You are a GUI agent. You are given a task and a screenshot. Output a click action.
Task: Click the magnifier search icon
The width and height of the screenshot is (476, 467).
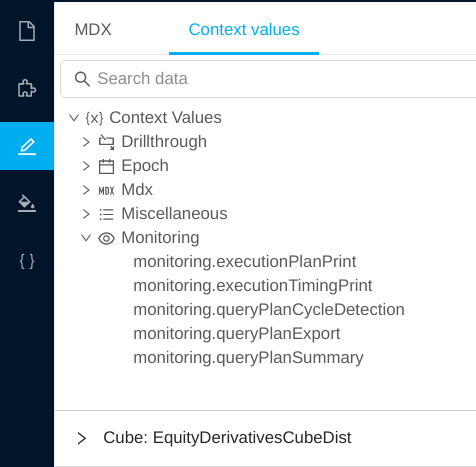pyautogui.click(x=82, y=79)
